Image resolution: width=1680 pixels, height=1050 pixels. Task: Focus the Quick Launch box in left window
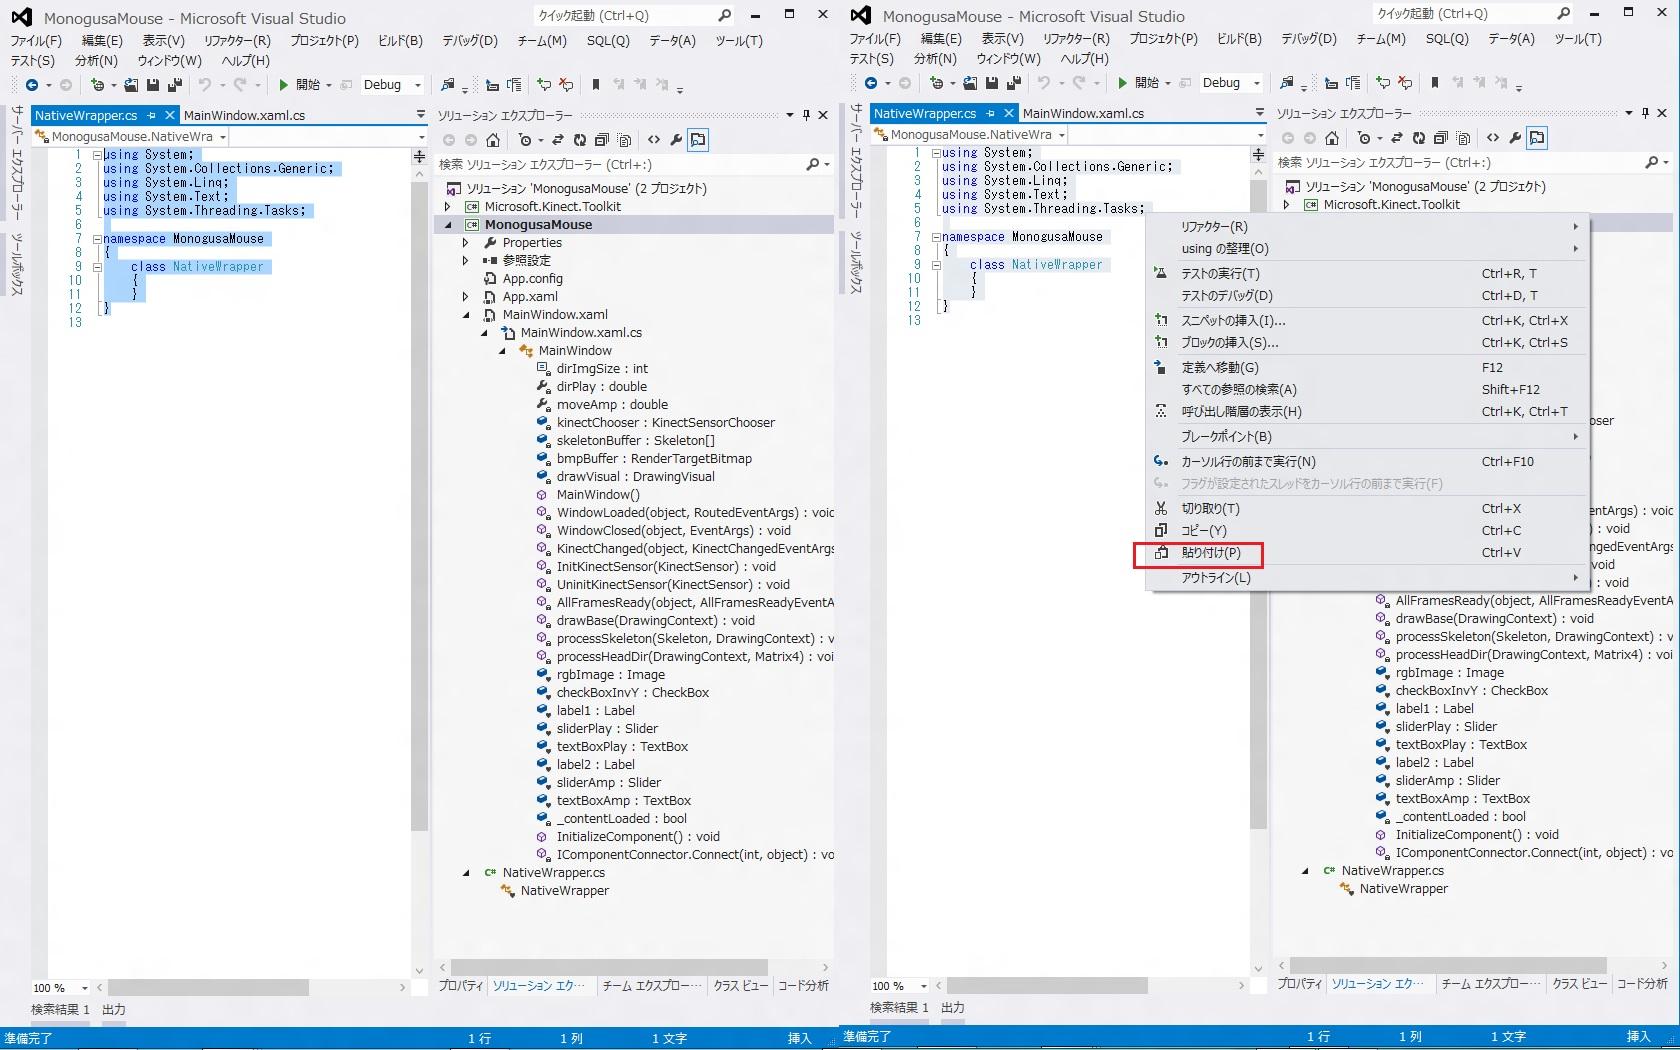[636, 16]
